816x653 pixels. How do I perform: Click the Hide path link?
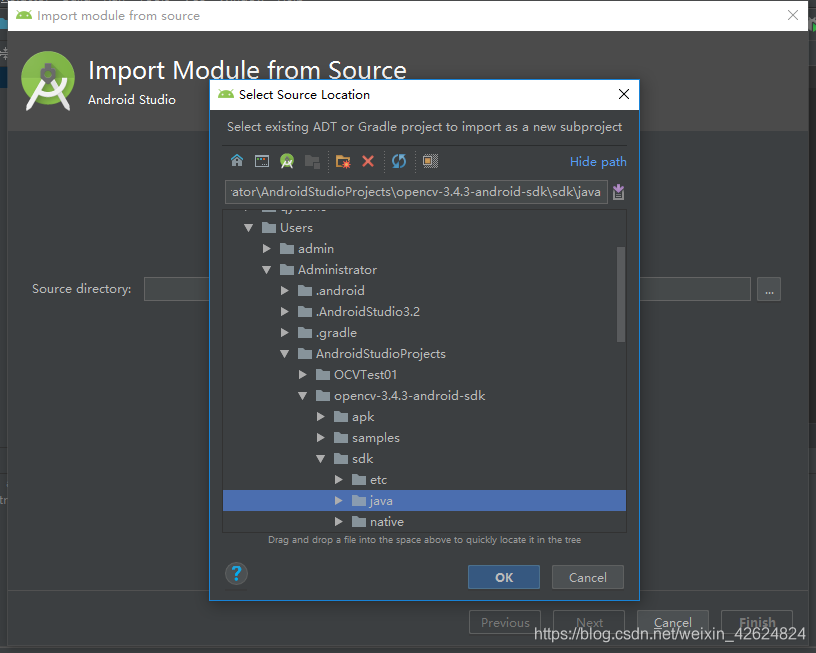[x=598, y=162]
